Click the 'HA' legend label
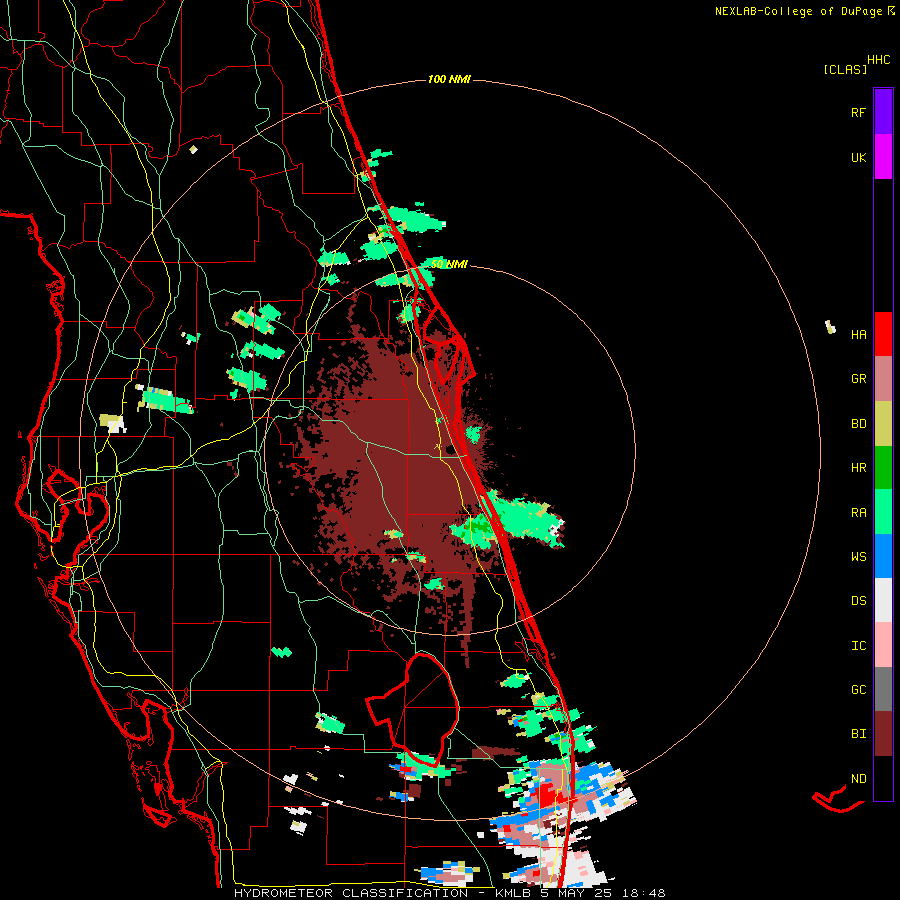The width and height of the screenshot is (900, 900). coord(858,335)
